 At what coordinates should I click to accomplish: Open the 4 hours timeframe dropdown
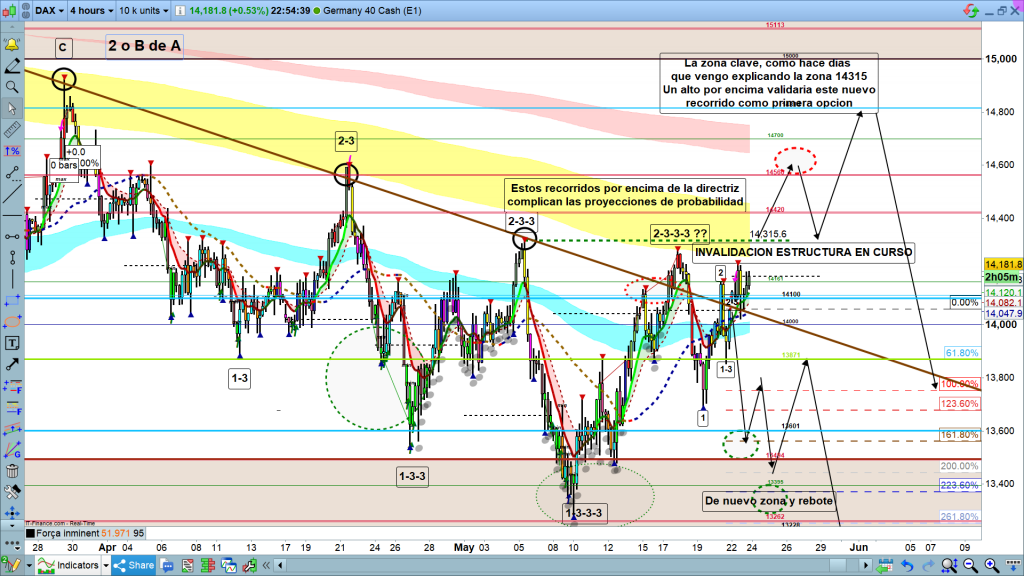pyautogui.click(x=88, y=8)
